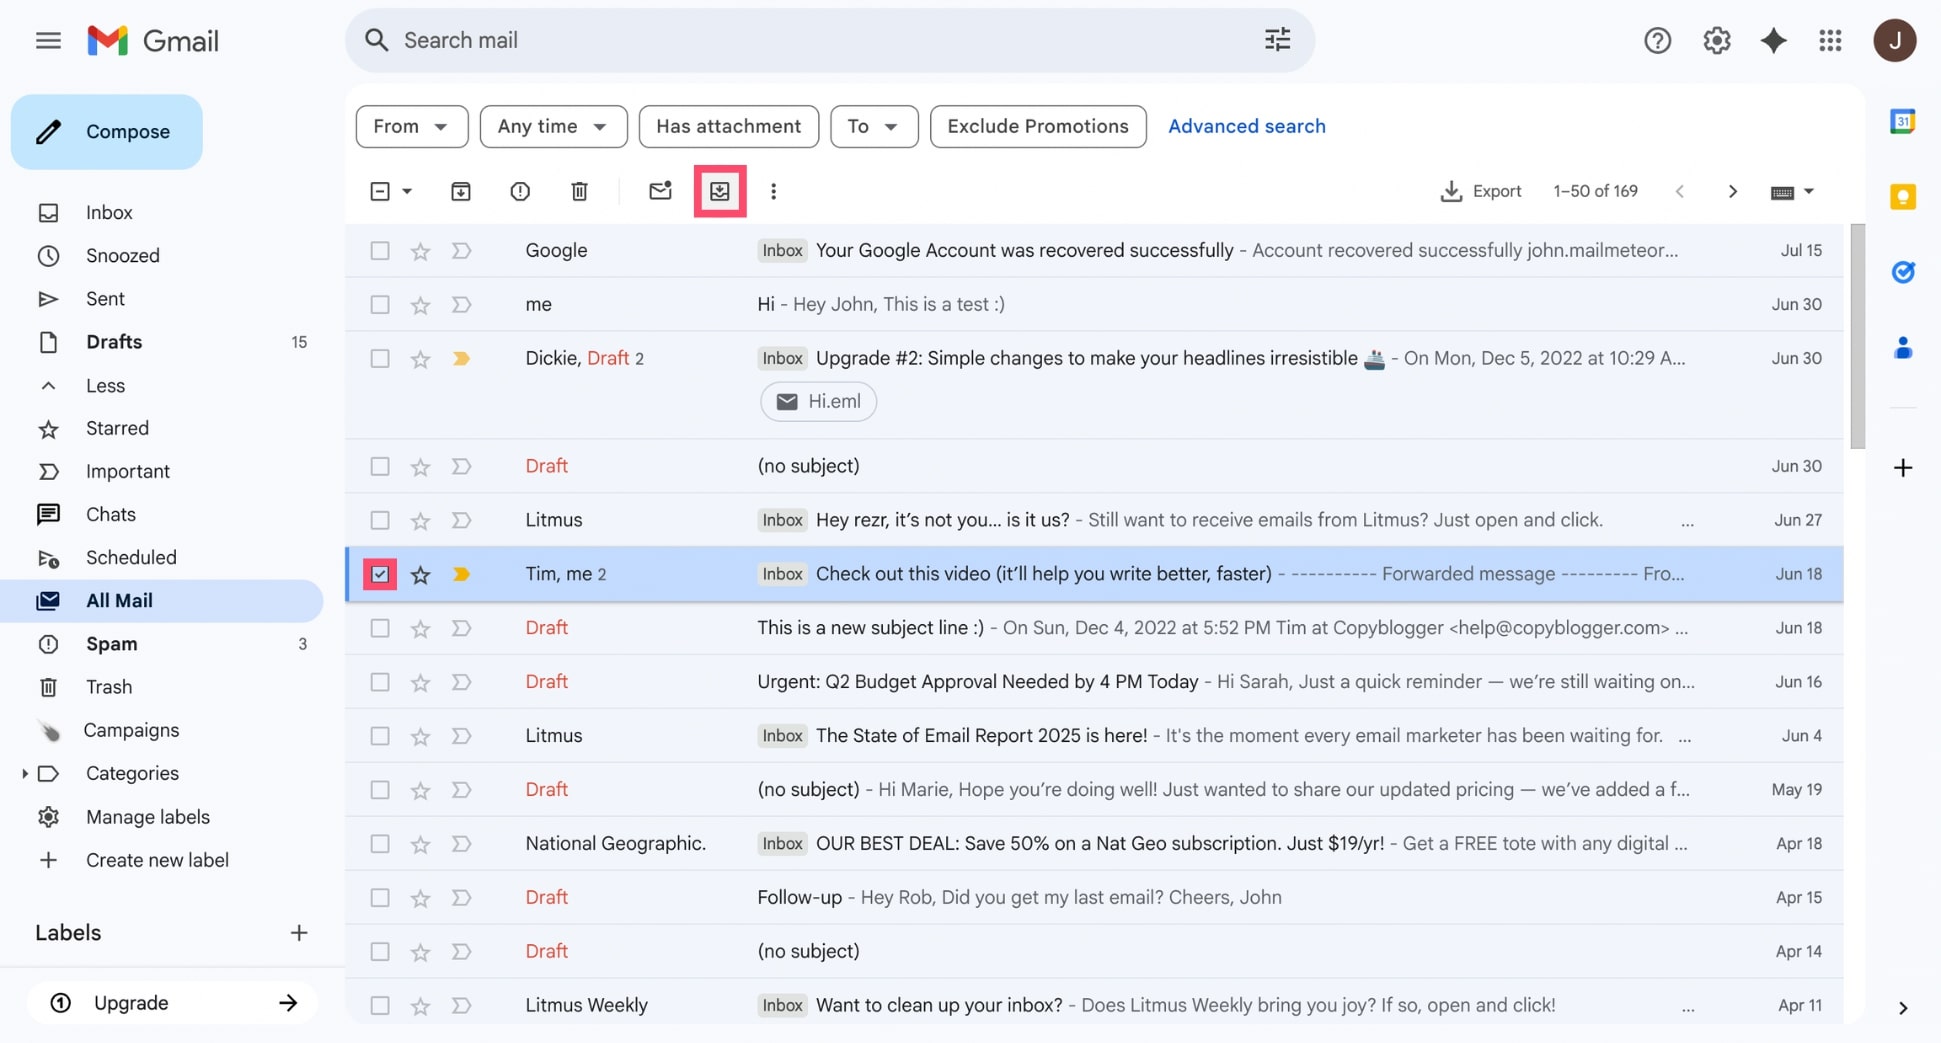Click the Archive icon in toolbar
1941x1043 pixels.
(x=460, y=191)
